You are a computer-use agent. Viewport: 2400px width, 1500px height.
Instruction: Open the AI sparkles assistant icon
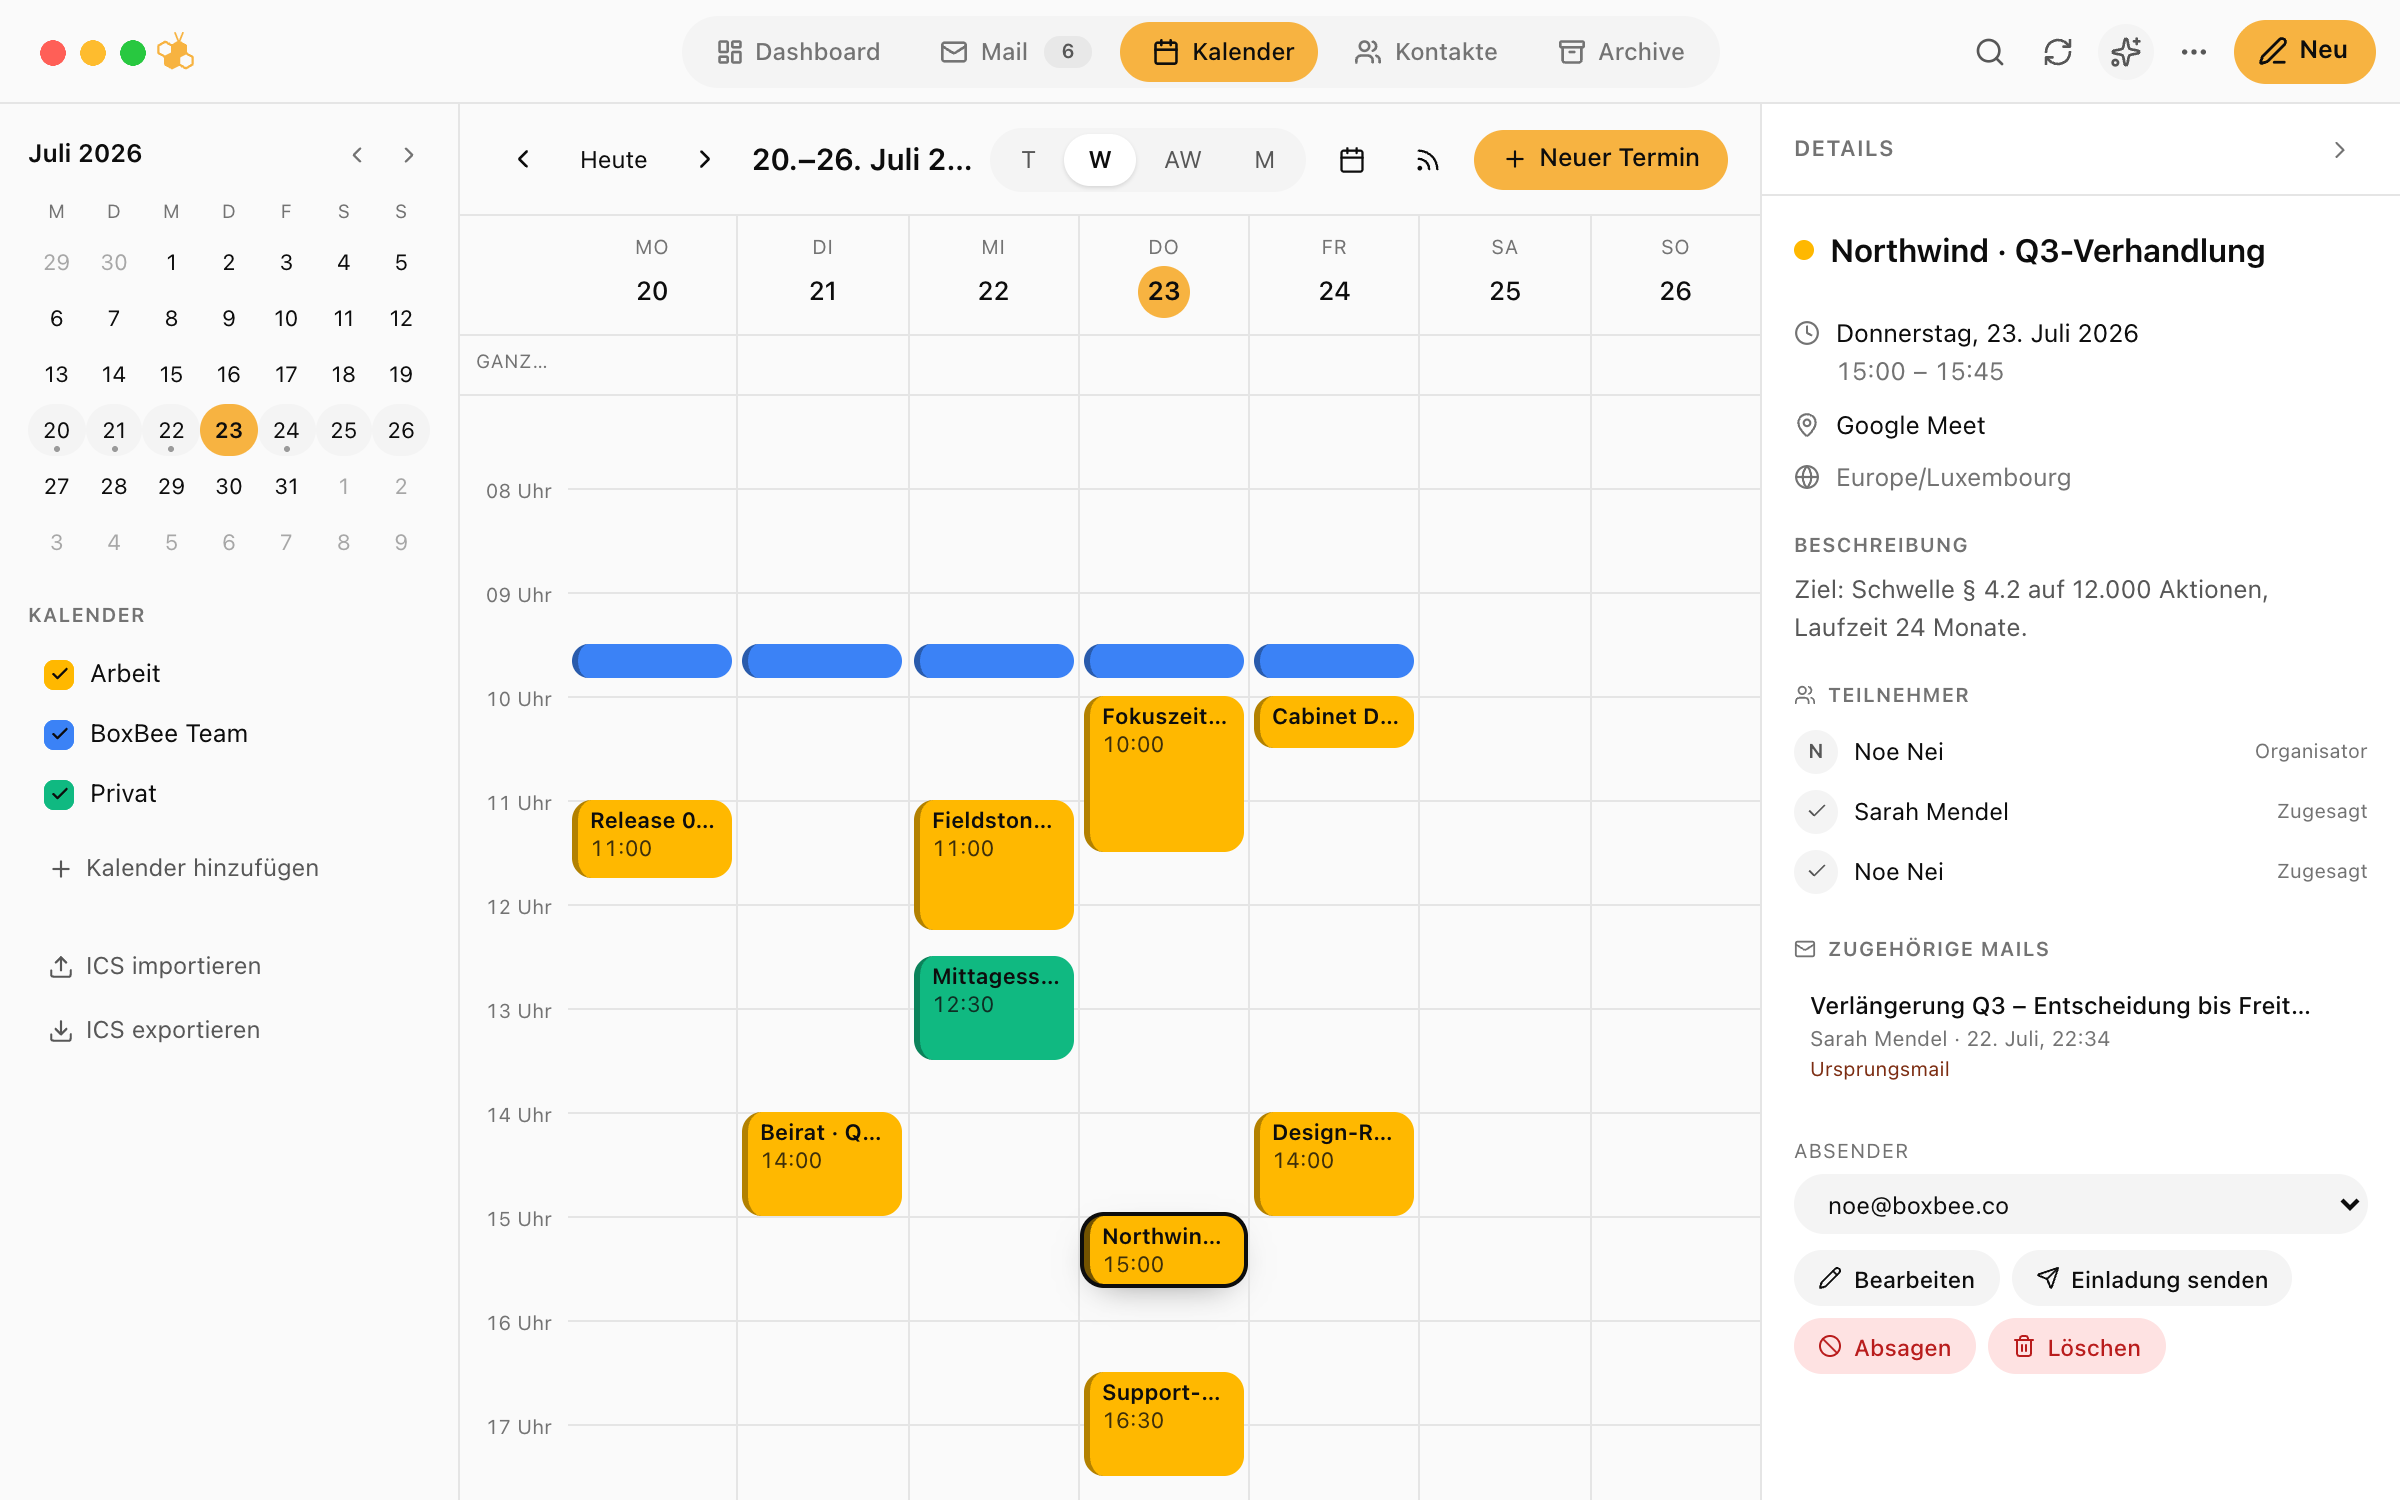coord(2125,52)
